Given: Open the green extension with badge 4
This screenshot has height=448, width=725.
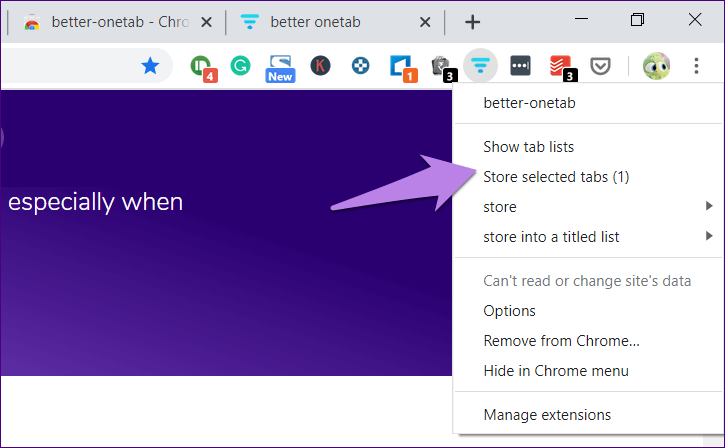Looking at the screenshot, I should pyautogui.click(x=203, y=68).
